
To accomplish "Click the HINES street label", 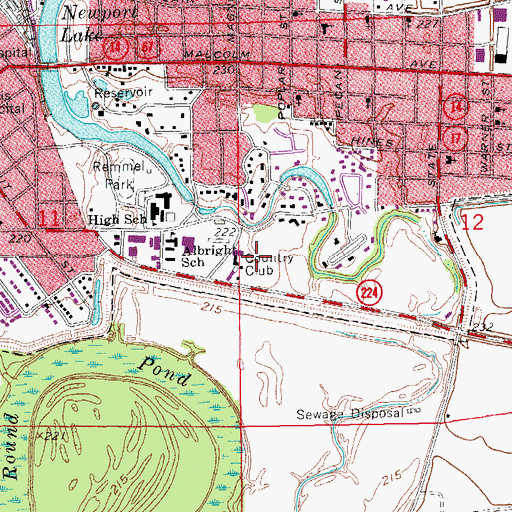I will coord(372,142).
